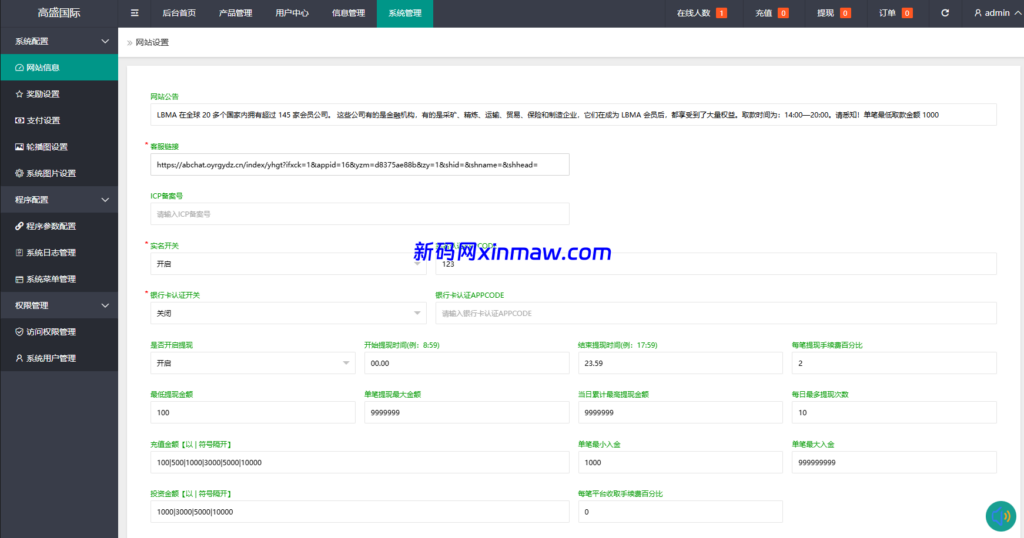Image resolution: width=1024 pixels, height=538 pixels.
Task: Select the 系统管理 top menu tab
Action: (405, 13)
